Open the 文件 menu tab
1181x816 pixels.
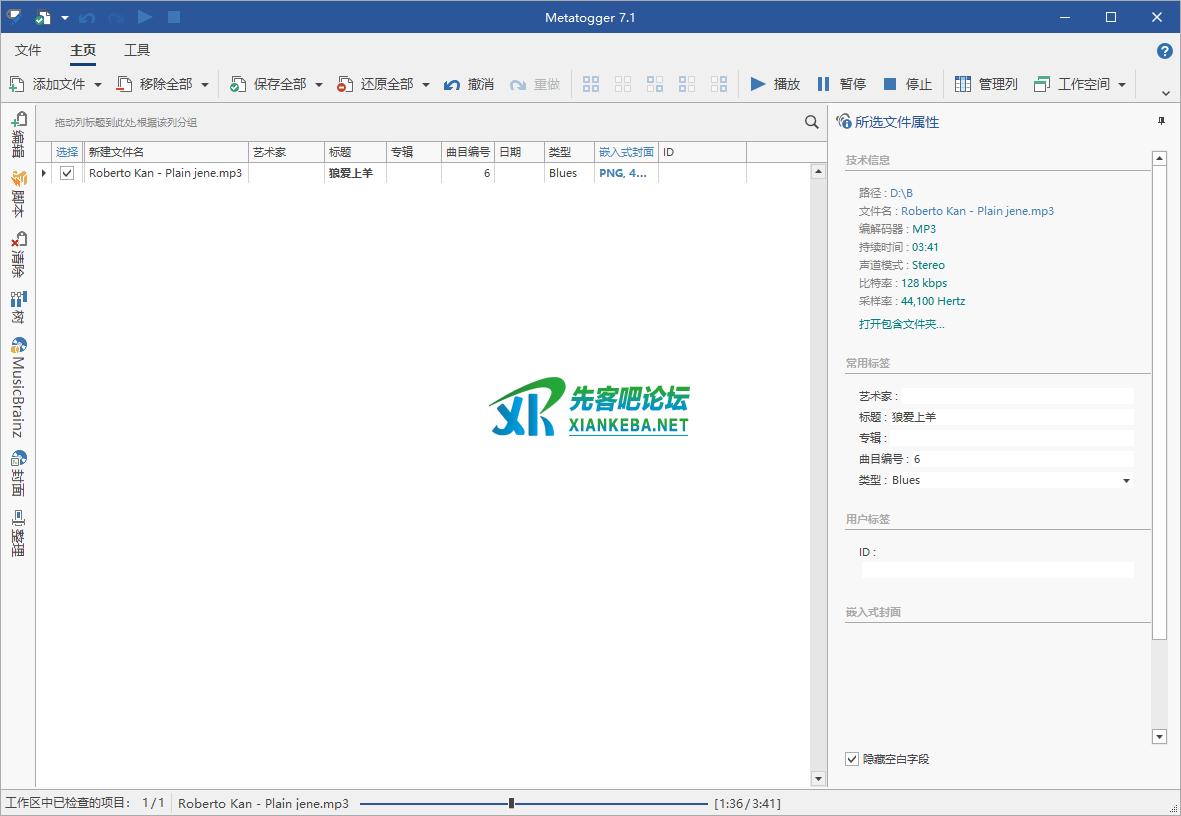[28, 50]
